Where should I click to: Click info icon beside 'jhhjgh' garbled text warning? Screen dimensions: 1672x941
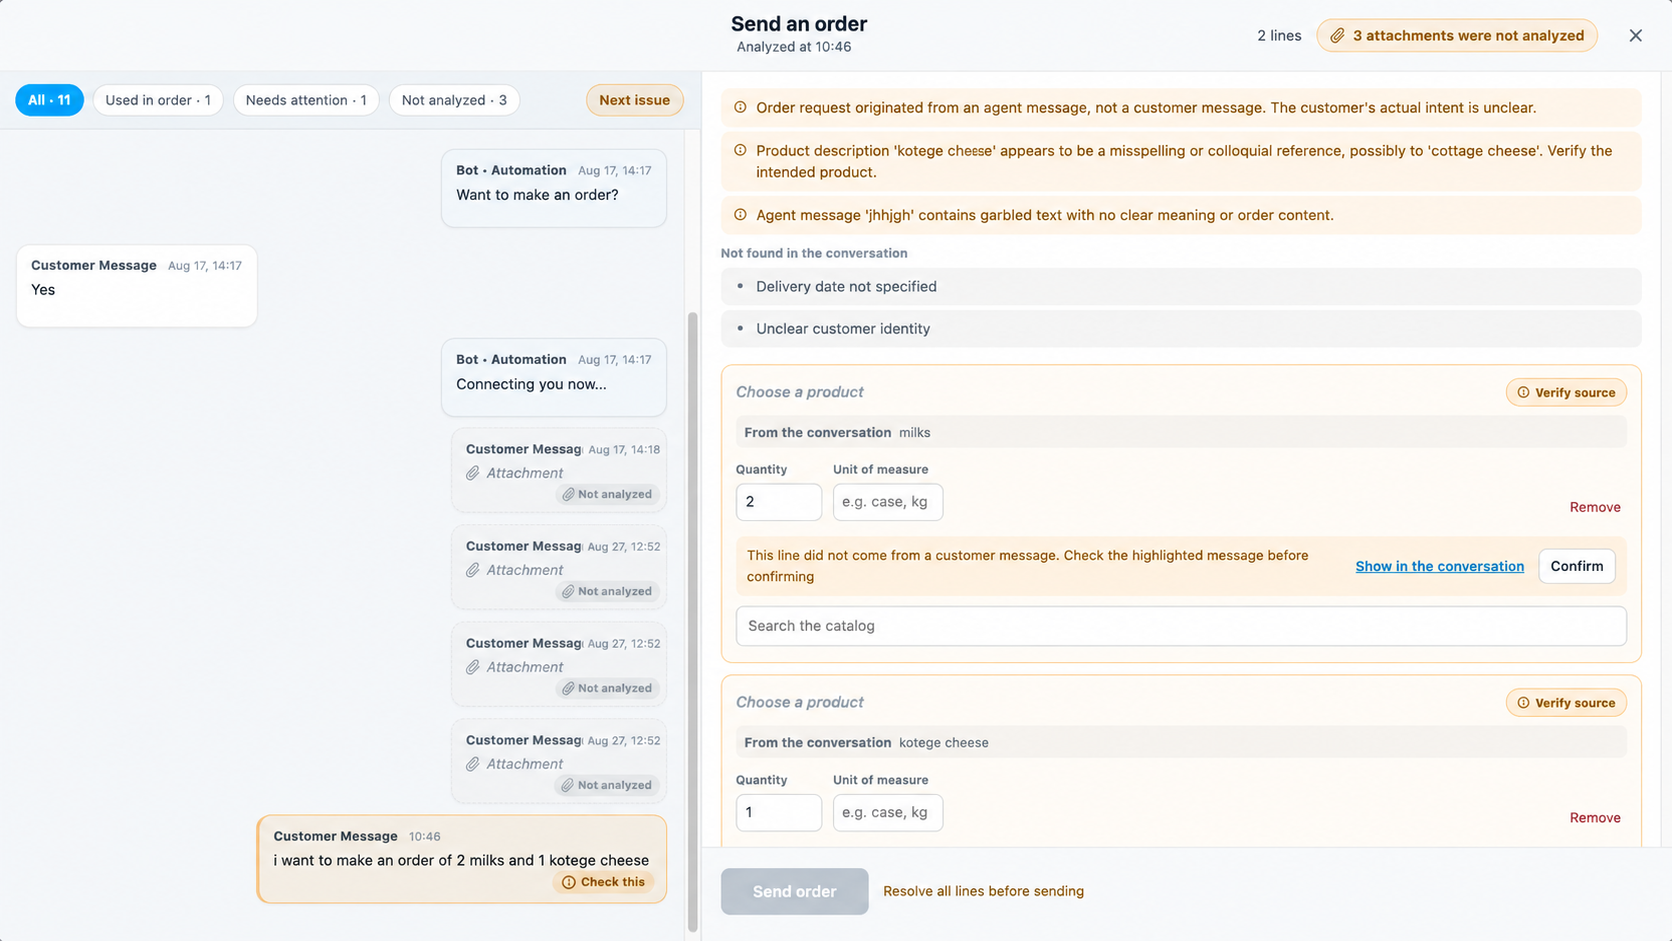pos(740,214)
